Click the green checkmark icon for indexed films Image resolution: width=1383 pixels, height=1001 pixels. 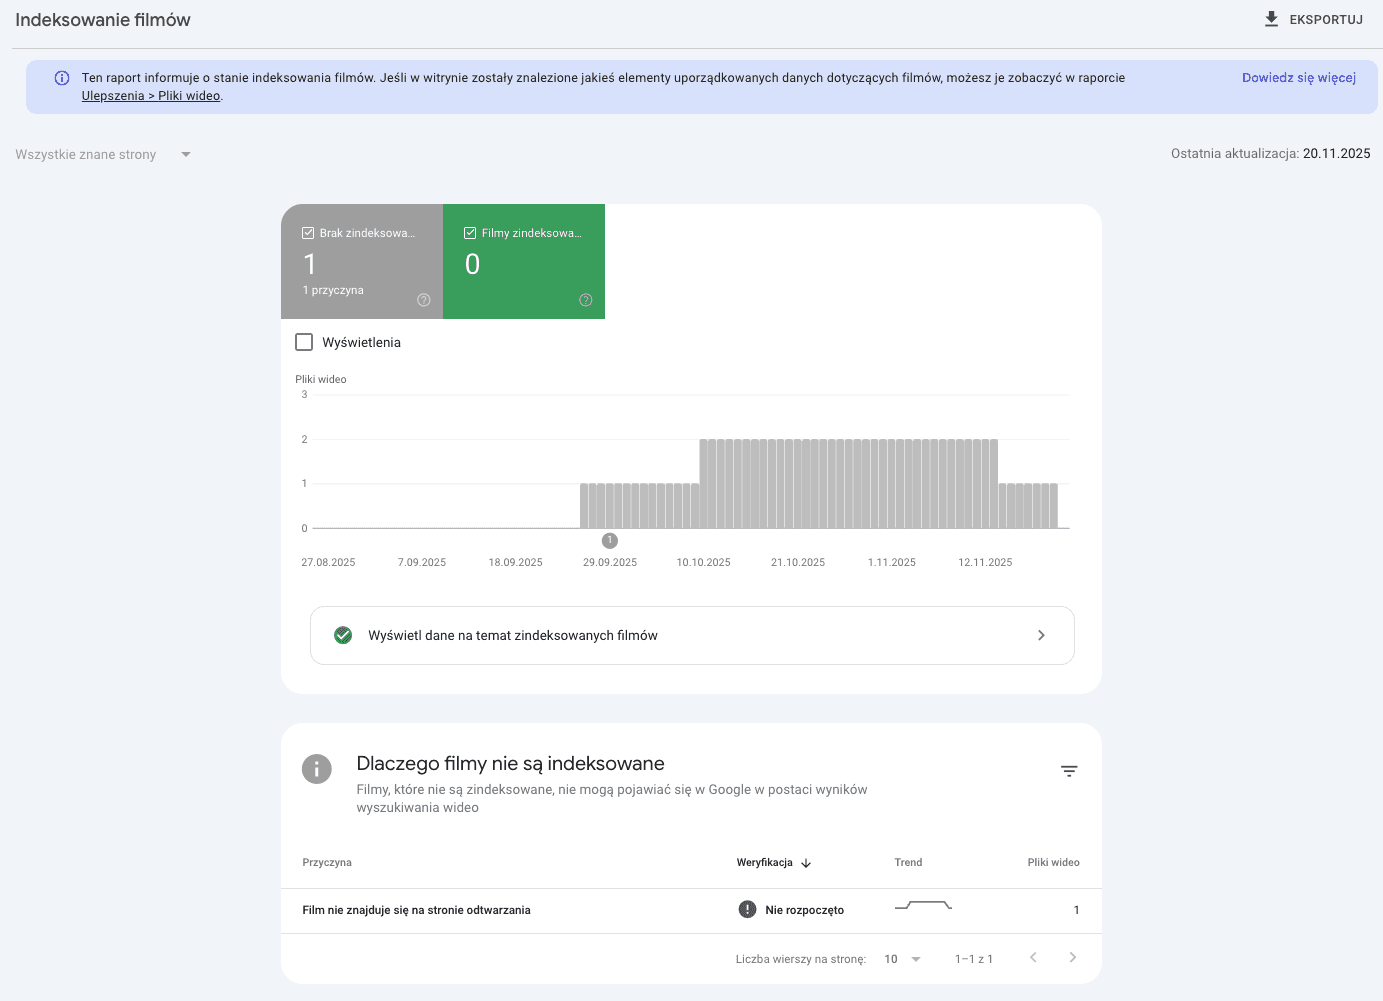point(343,635)
